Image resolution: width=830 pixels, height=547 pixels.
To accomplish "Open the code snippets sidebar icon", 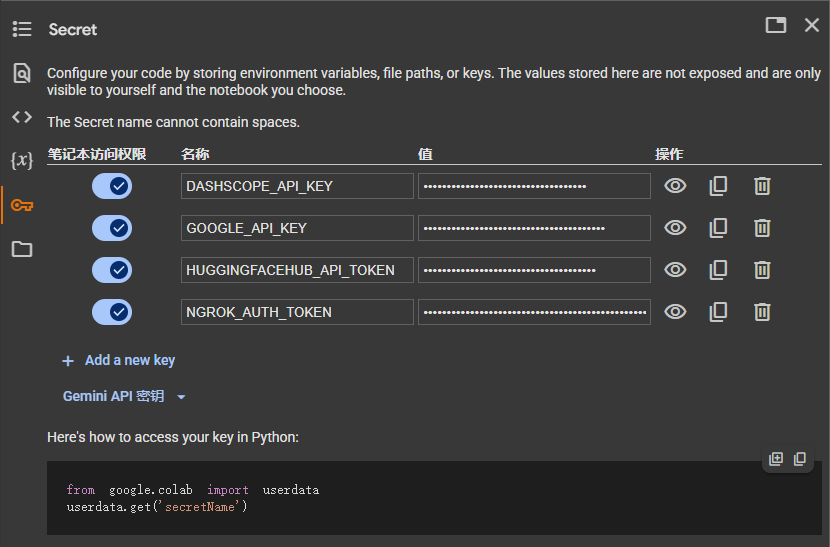I will [x=22, y=116].
